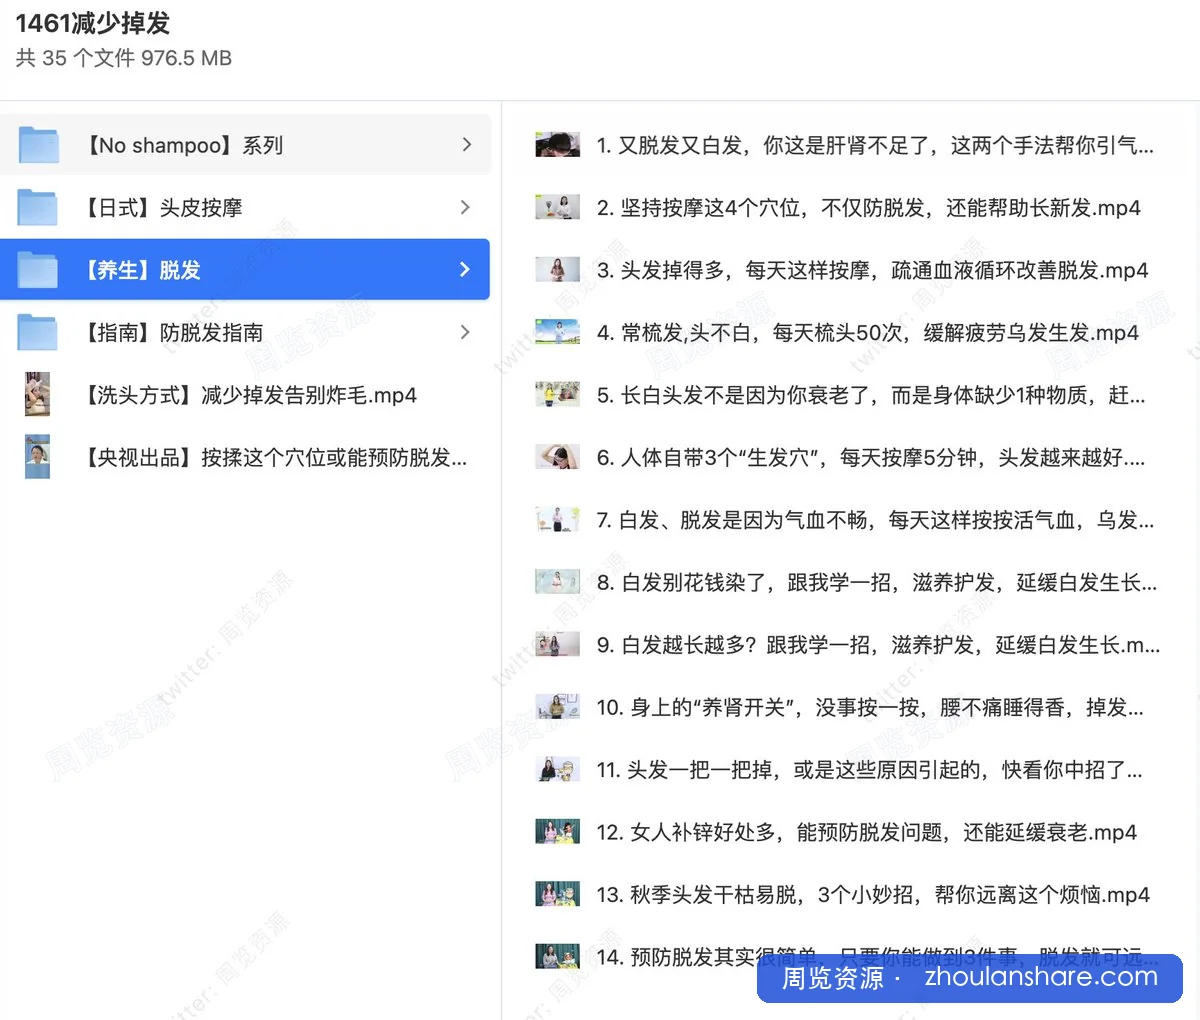
Task: Expand the 【No shampoo】系列 folder chevron
Action: [466, 145]
